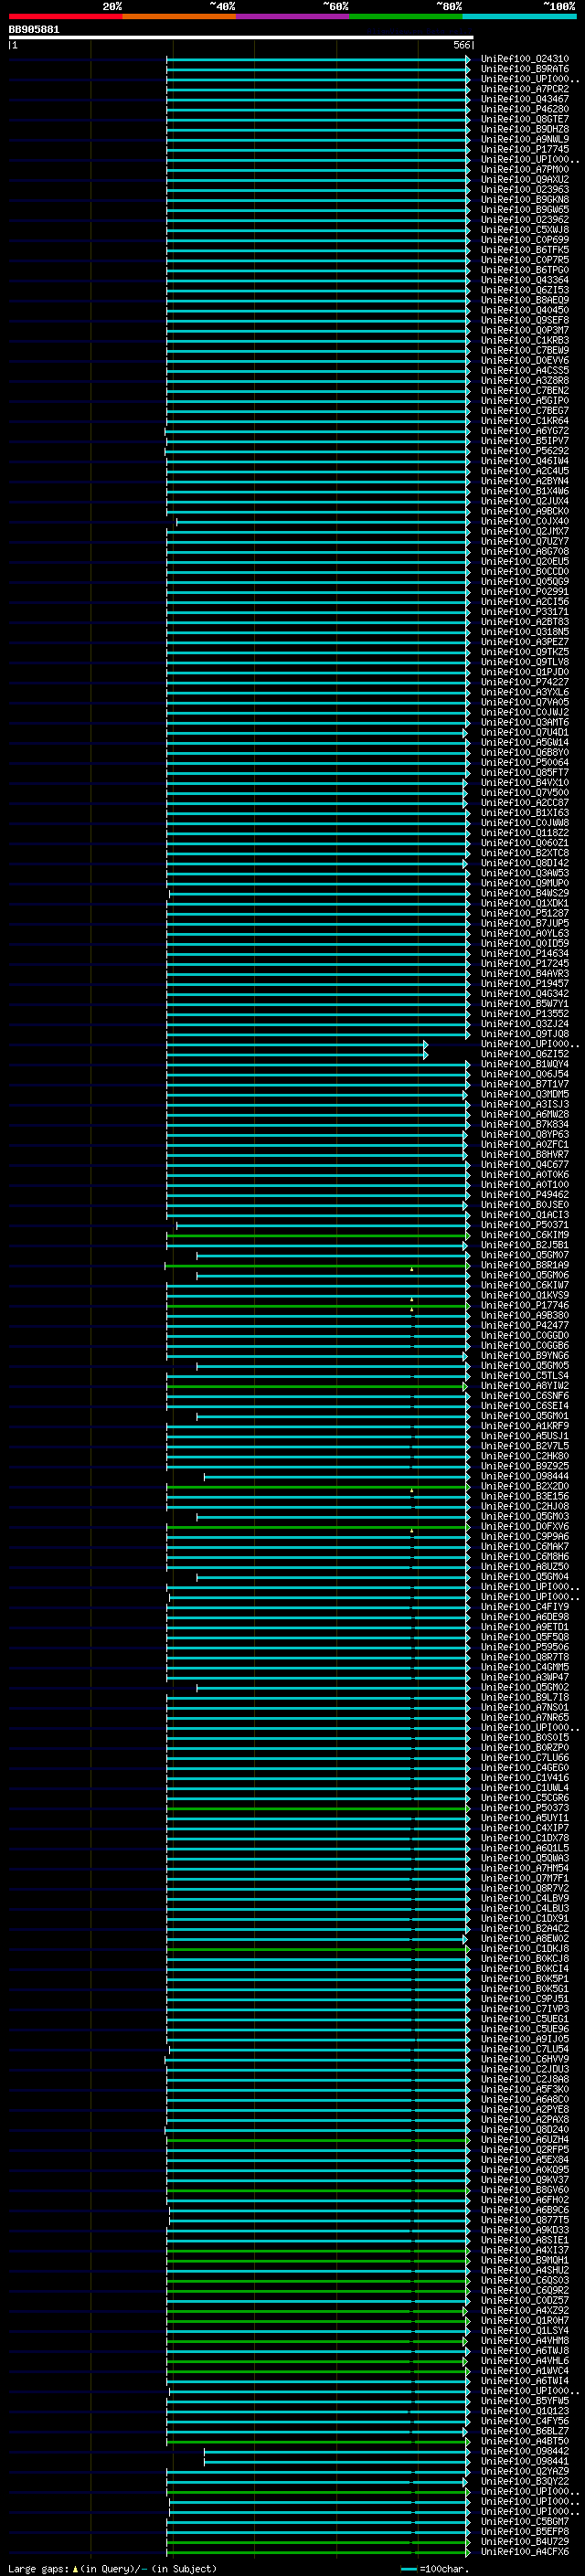Click the green ~80% identity legend bar

coord(406,16)
